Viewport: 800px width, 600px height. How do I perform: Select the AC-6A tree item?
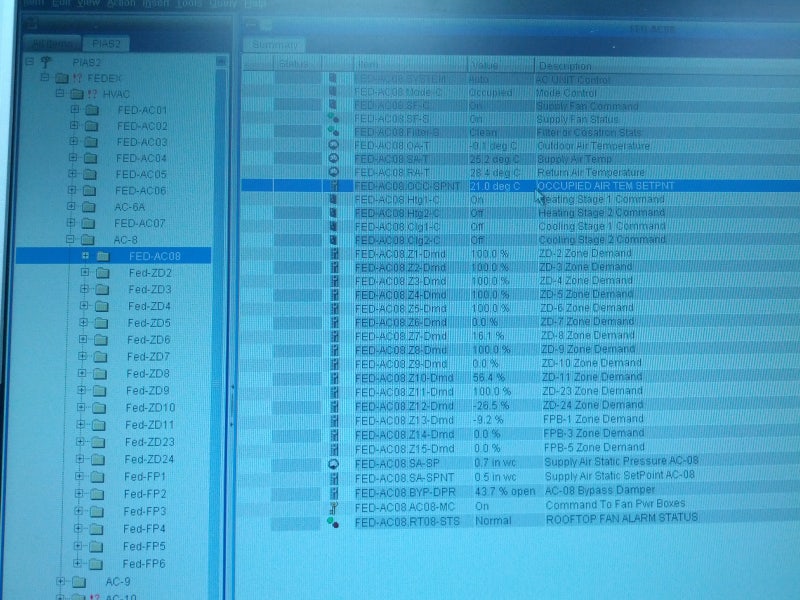coord(130,207)
